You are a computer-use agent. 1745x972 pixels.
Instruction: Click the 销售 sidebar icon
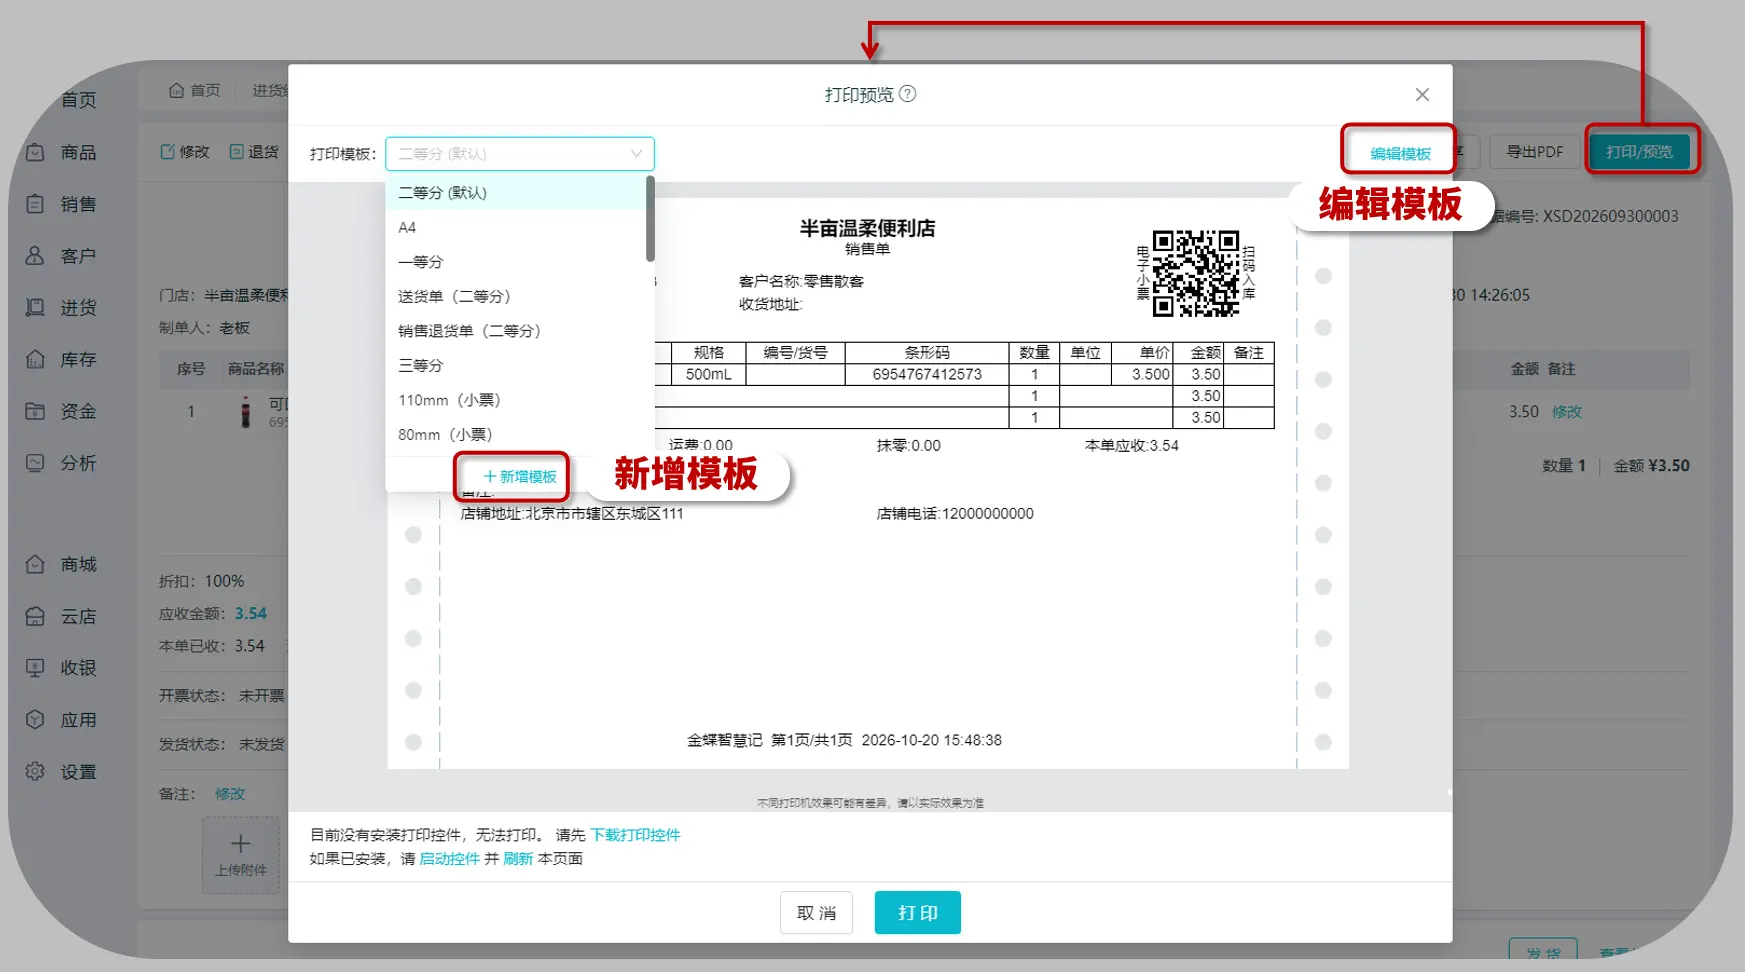click(x=35, y=204)
